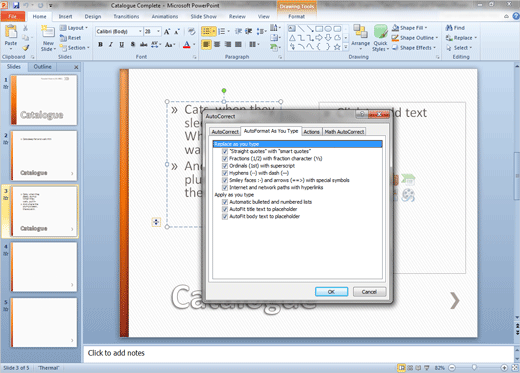
Task: Open the Replace dropdown arrow
Action: [475, 38]
